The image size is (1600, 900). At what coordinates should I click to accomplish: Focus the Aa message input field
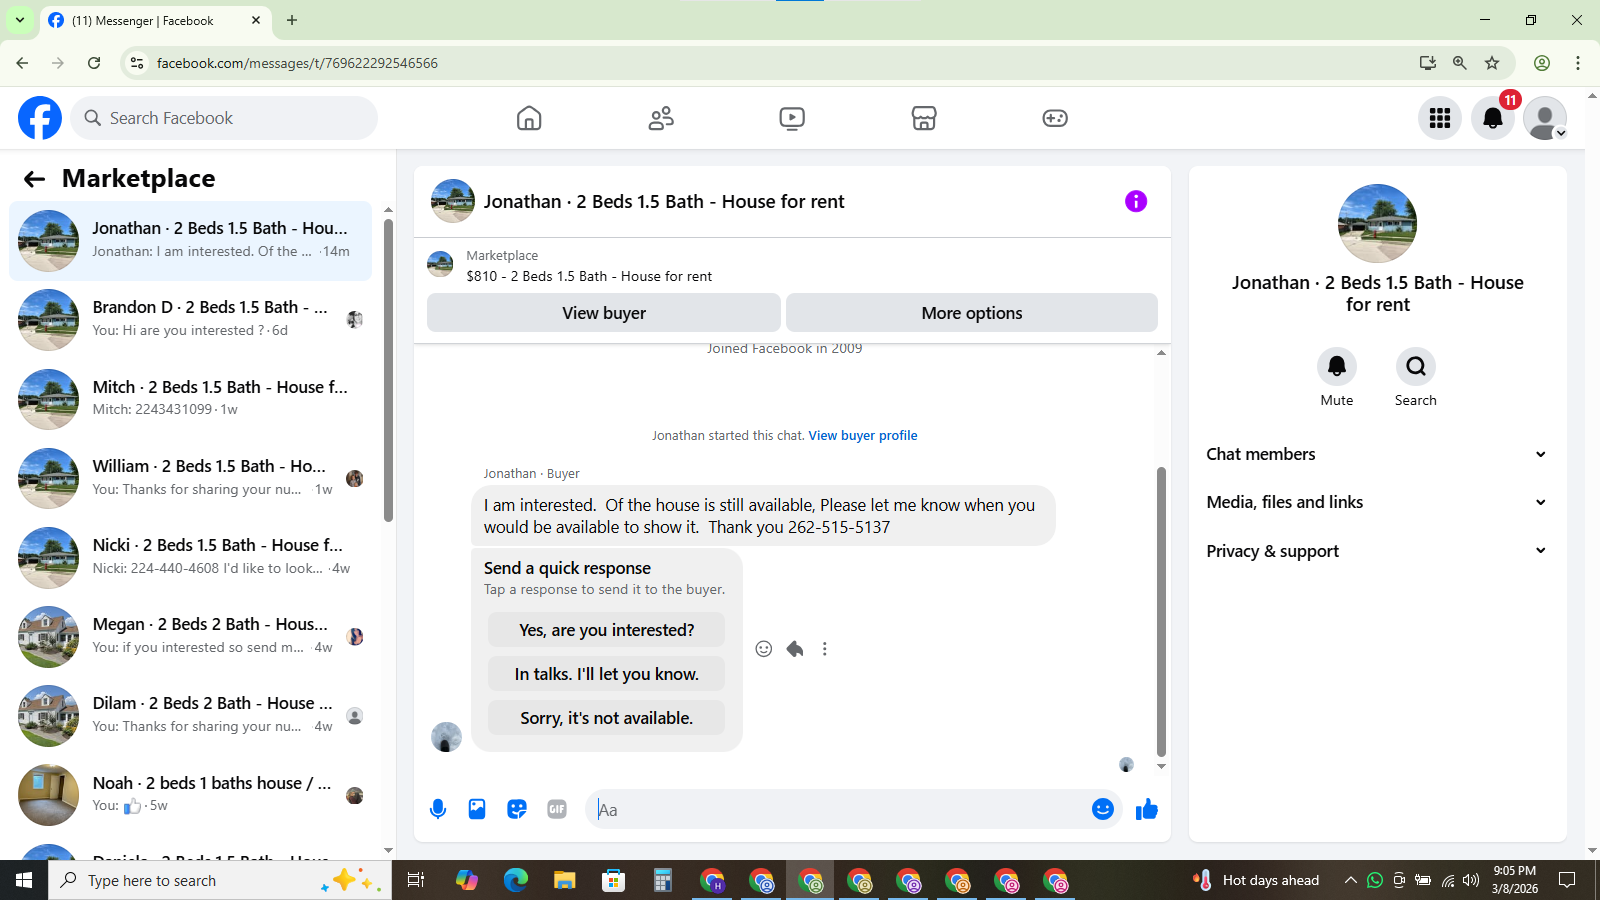[x=838, y=809]
